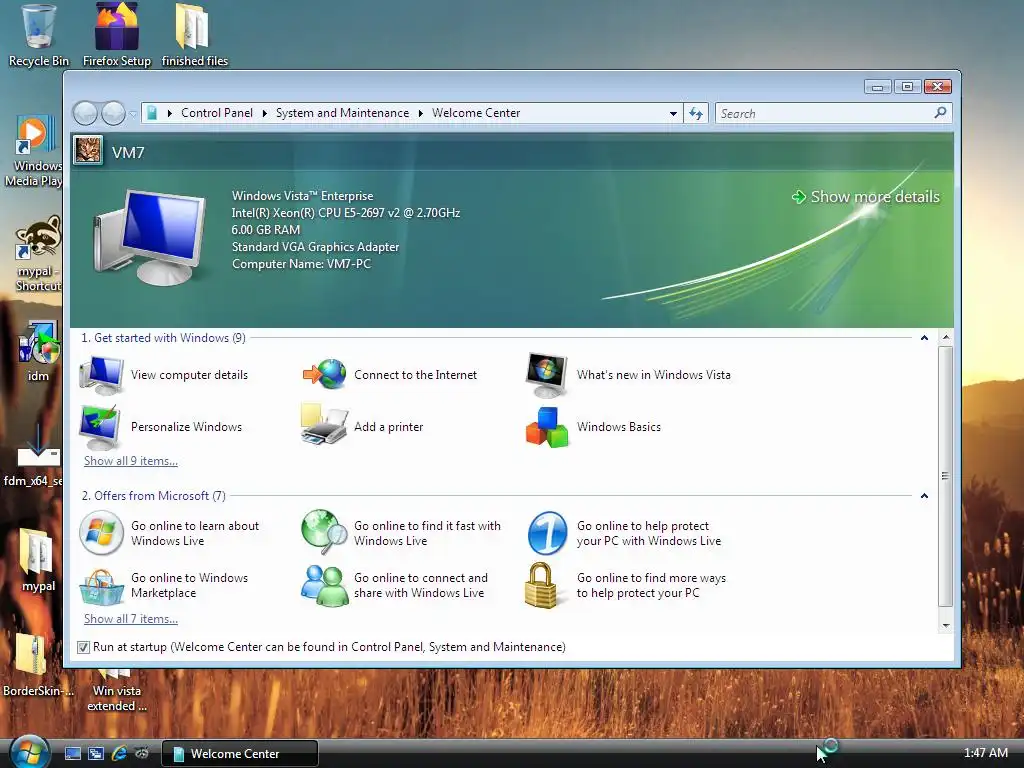Click Show all 7 items link

tap(131, 619)
